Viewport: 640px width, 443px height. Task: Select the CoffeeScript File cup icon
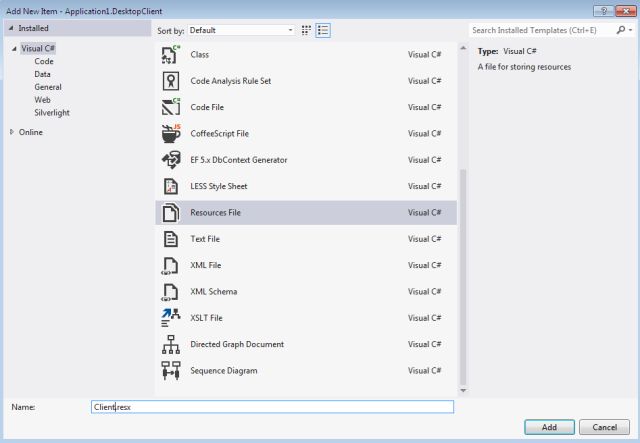171,134
